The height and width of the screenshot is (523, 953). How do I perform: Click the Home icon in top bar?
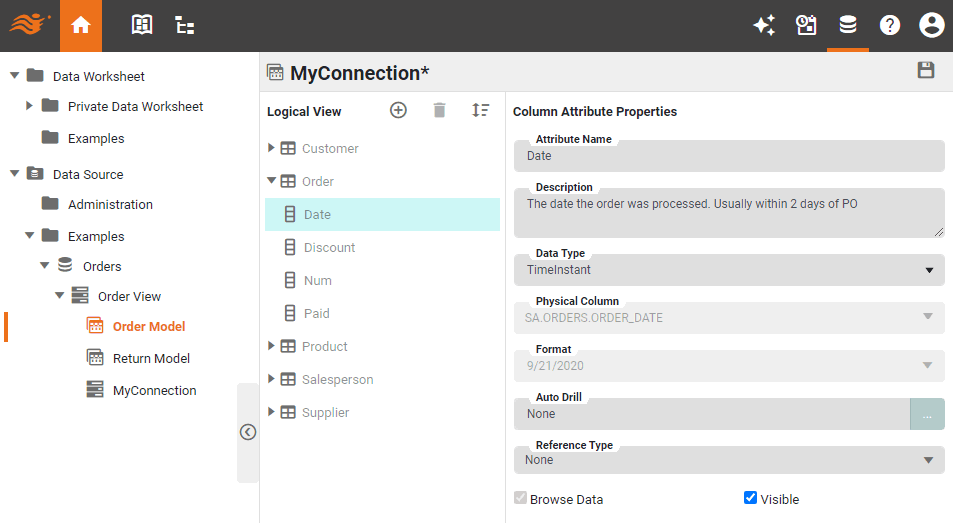(x=81, y=26)
